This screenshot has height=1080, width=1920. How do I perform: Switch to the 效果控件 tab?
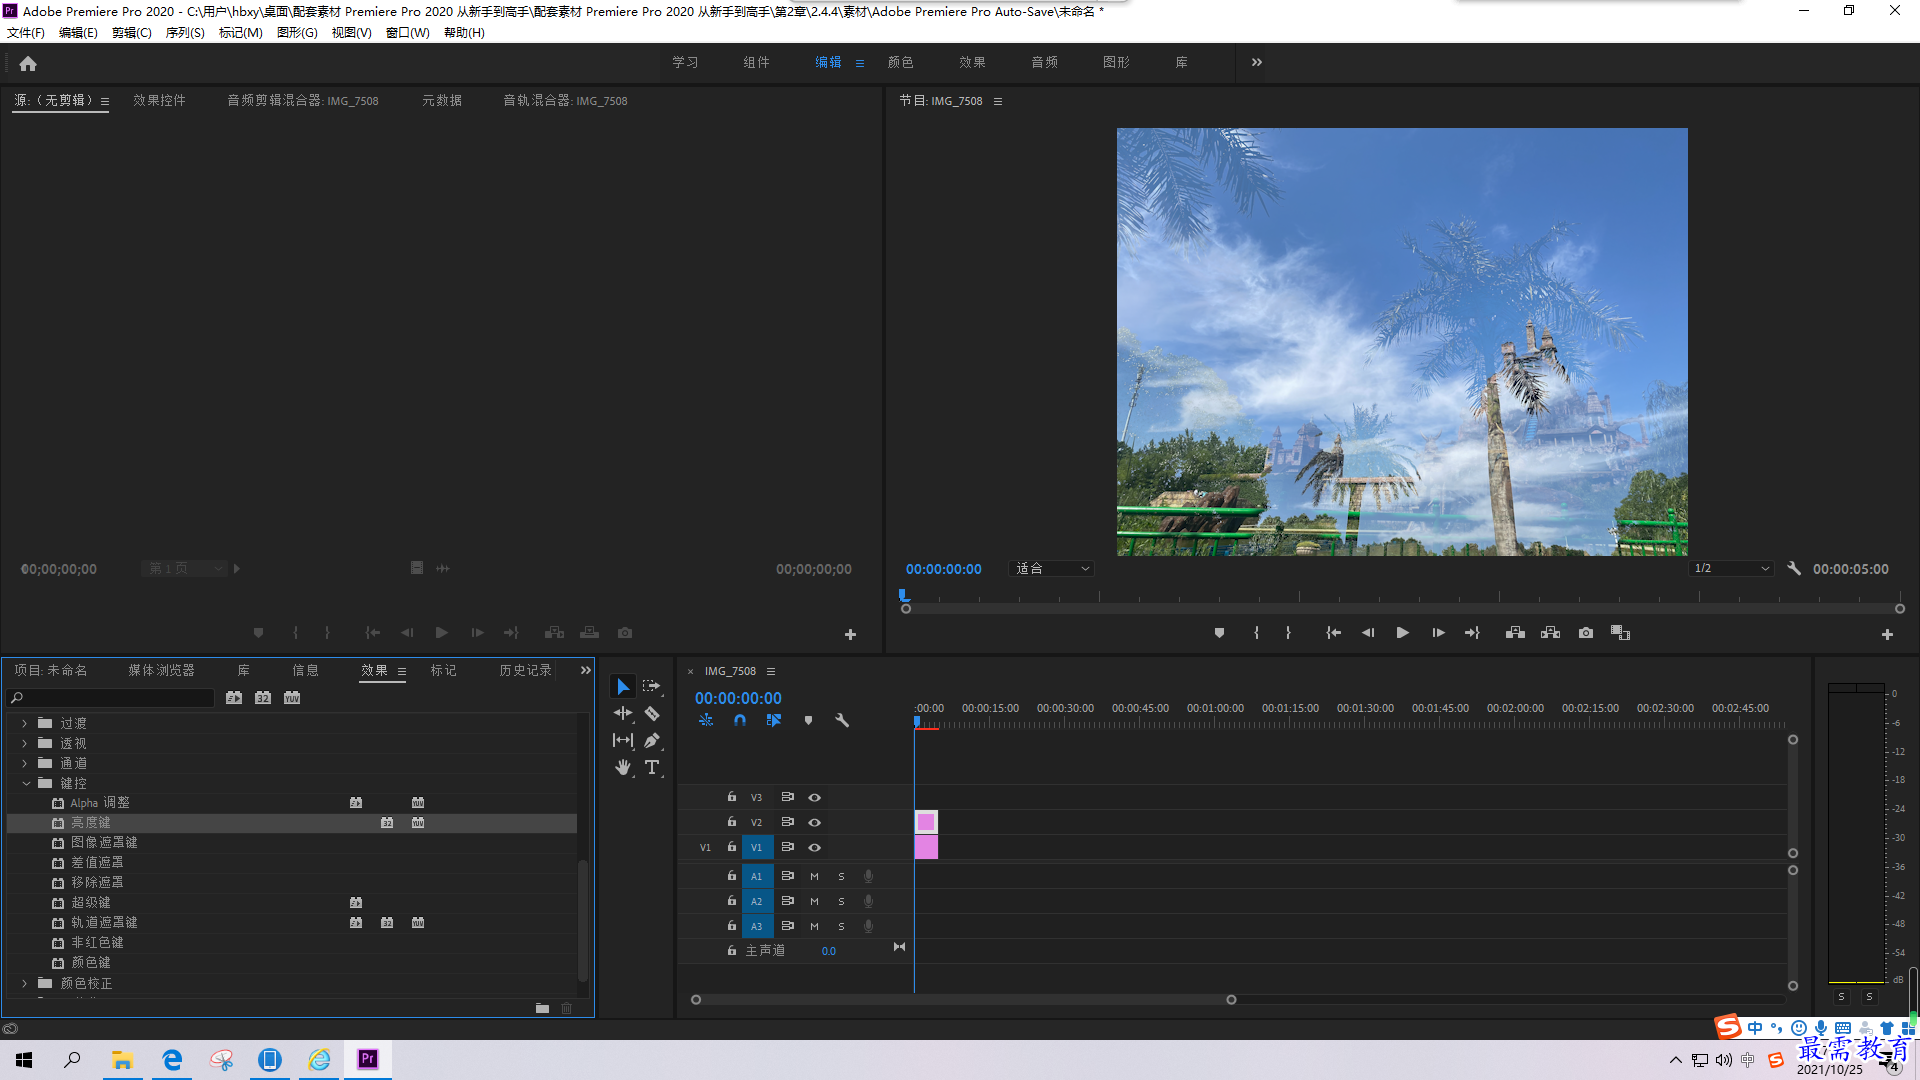click(159, 100)
